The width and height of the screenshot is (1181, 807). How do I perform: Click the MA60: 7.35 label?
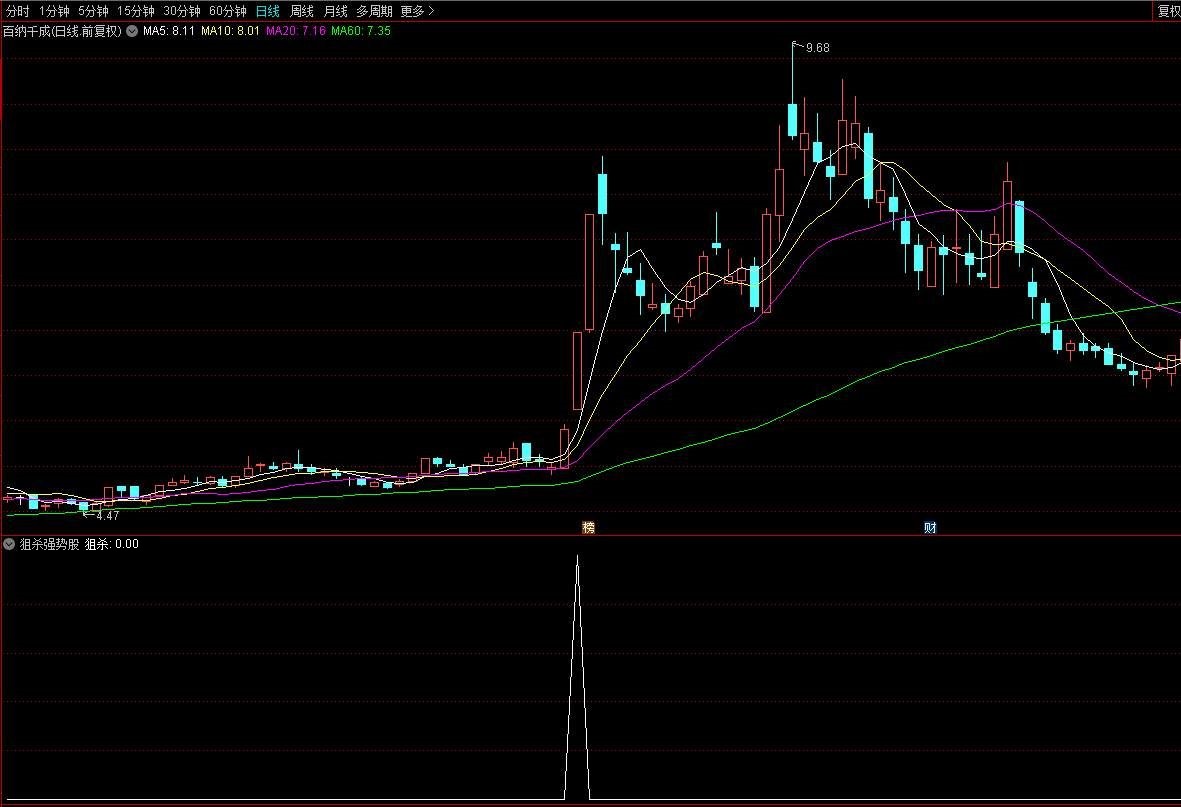coord(361,31)
